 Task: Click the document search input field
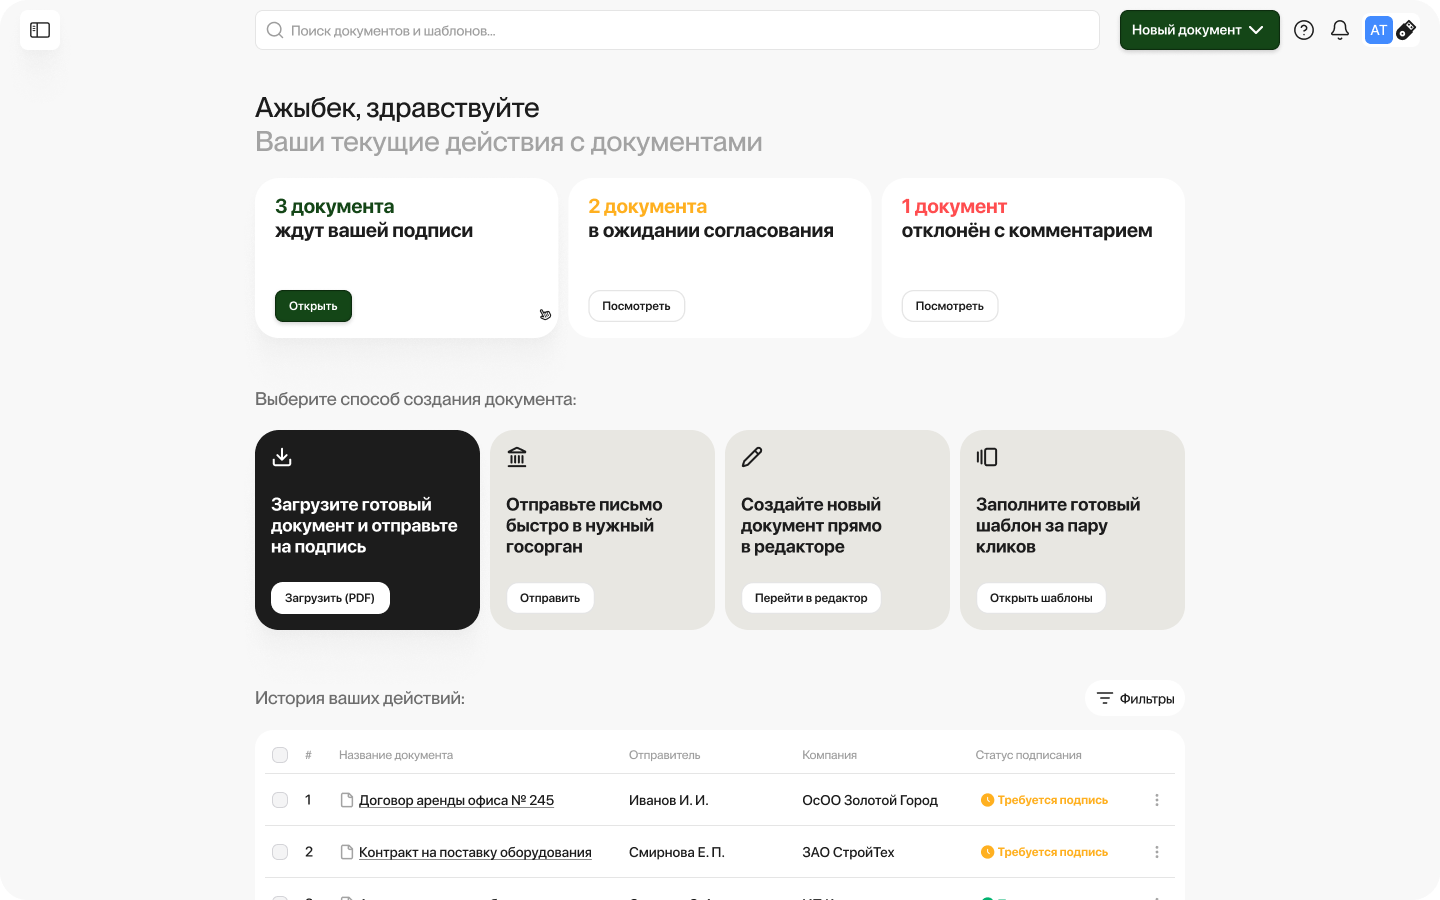coord(677,30)
